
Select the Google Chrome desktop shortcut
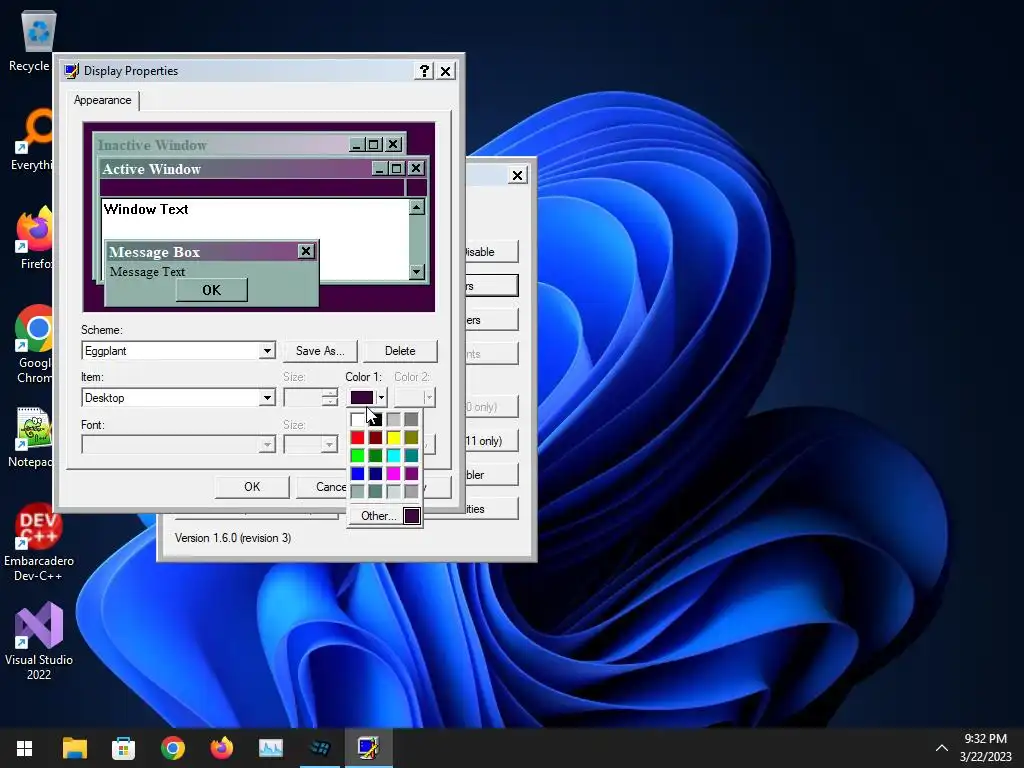[36, 344]
